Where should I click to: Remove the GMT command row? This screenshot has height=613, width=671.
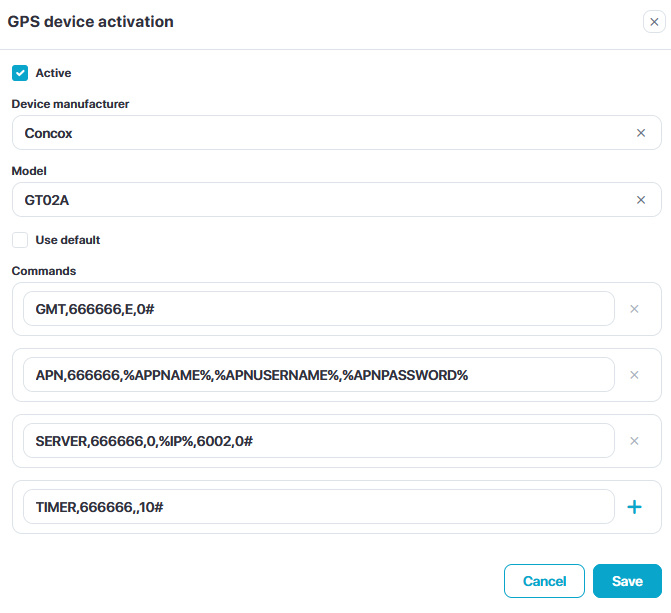point(634,309)
